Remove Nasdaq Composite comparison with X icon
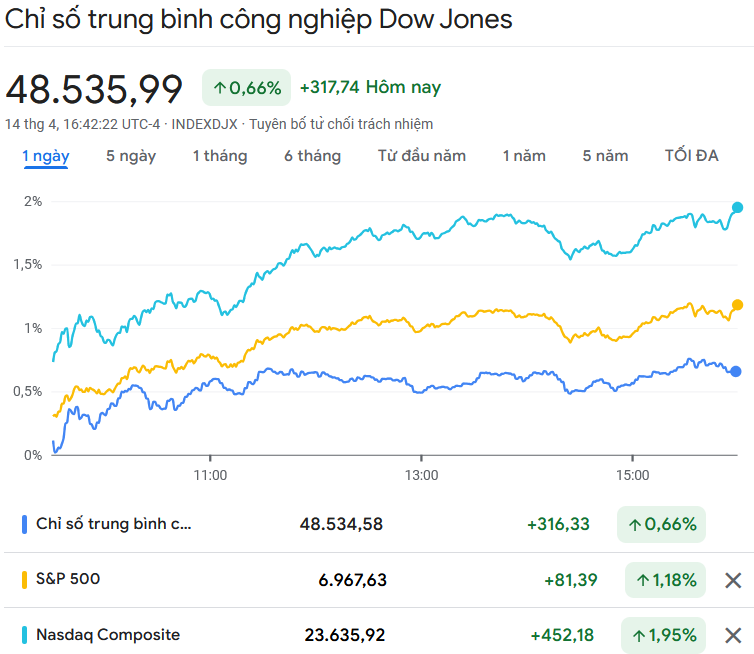Viewport: 754px width, 654px height. pyautogui.click(x=733, y=635)
